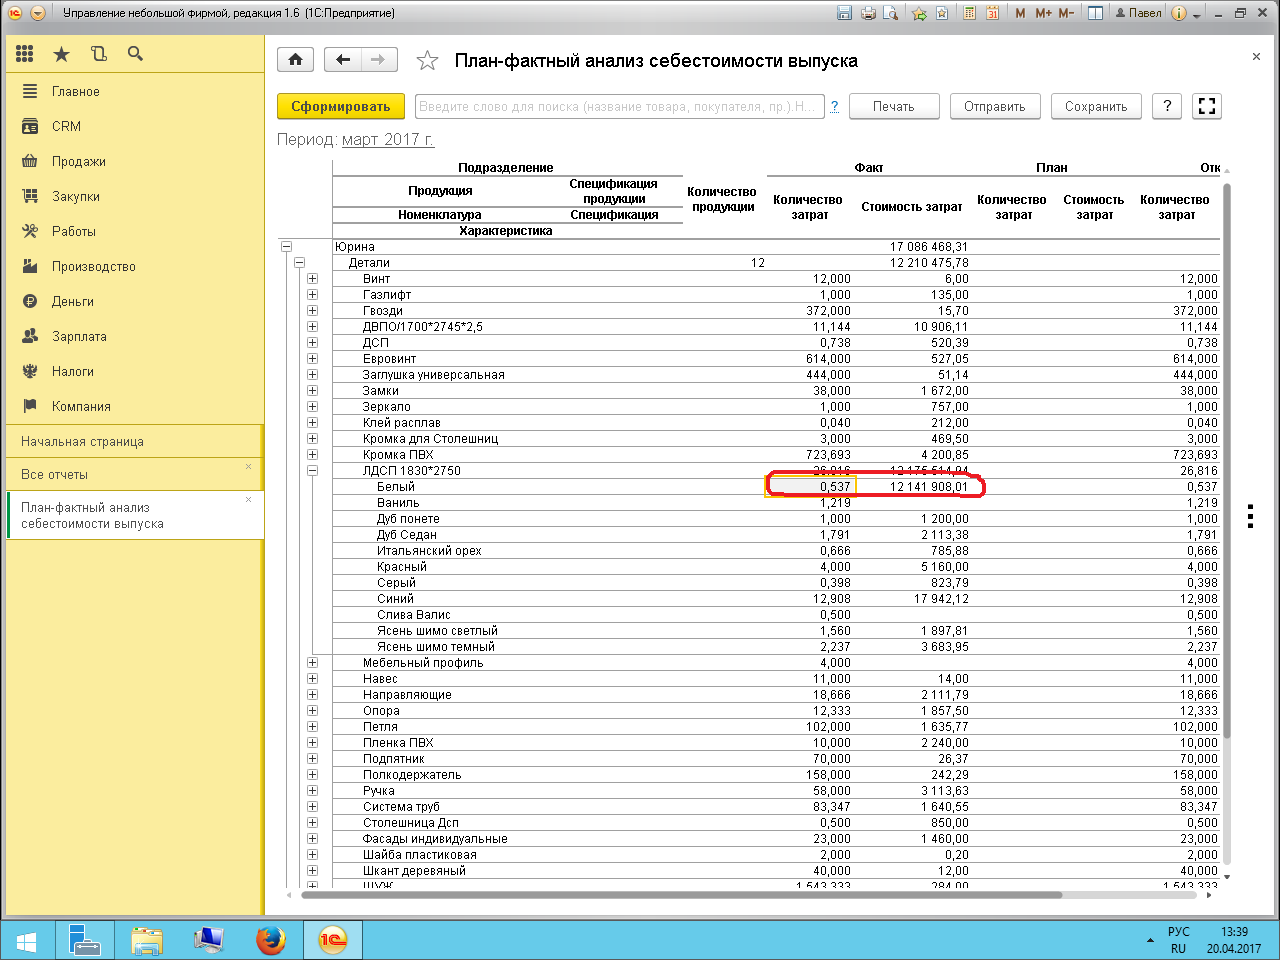
Task: Click the Печать button
Action: pyautogui.click(x=893, y=106)
